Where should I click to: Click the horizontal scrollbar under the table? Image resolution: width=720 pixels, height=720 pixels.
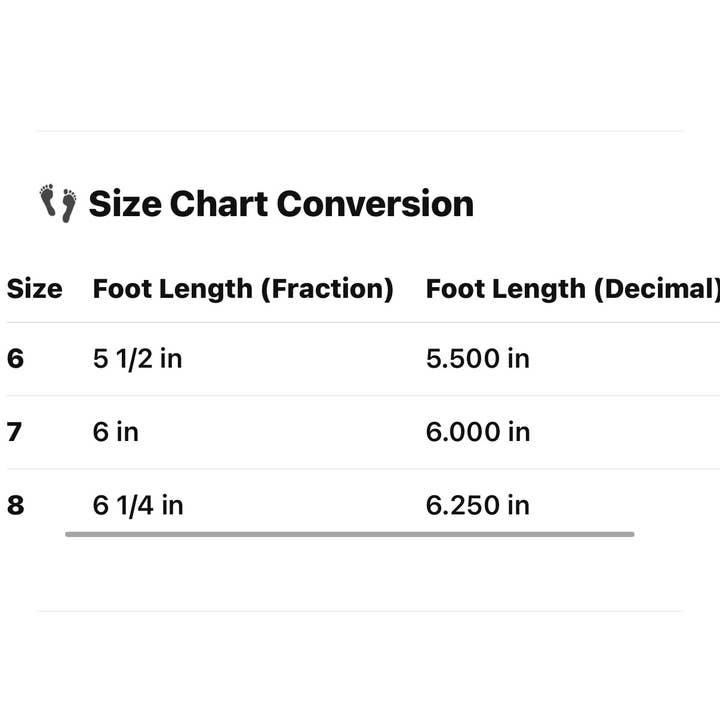coord(350,534)
